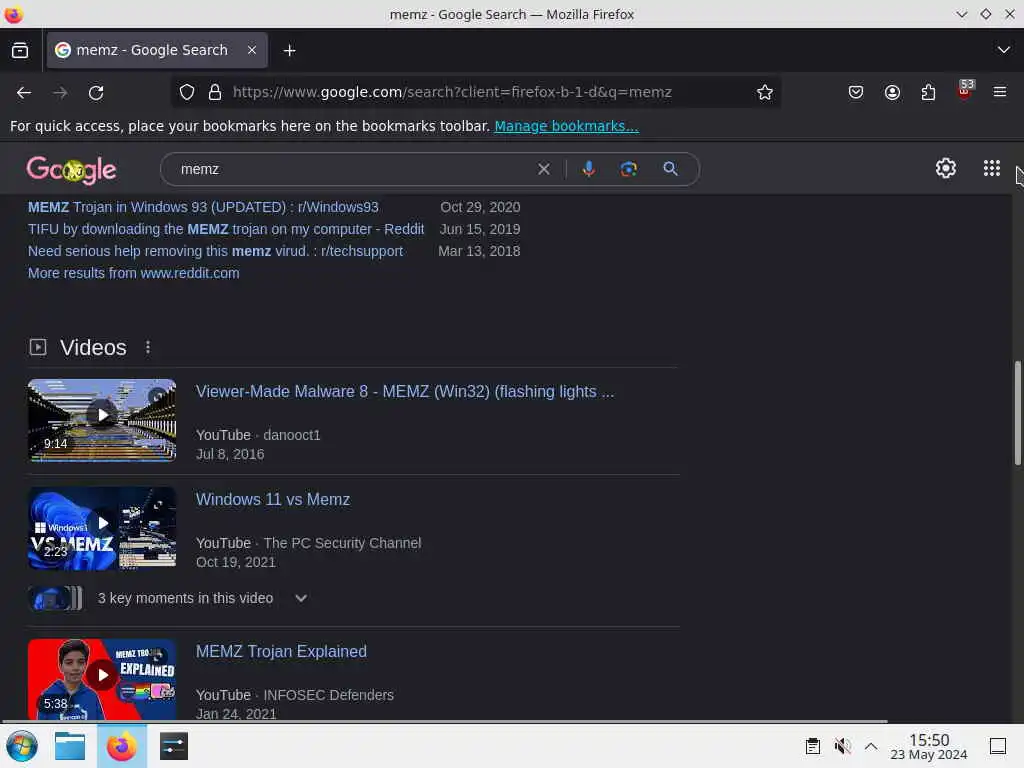
Task: Click the INFOSEC Defenders source text
Action: [328, 696]
